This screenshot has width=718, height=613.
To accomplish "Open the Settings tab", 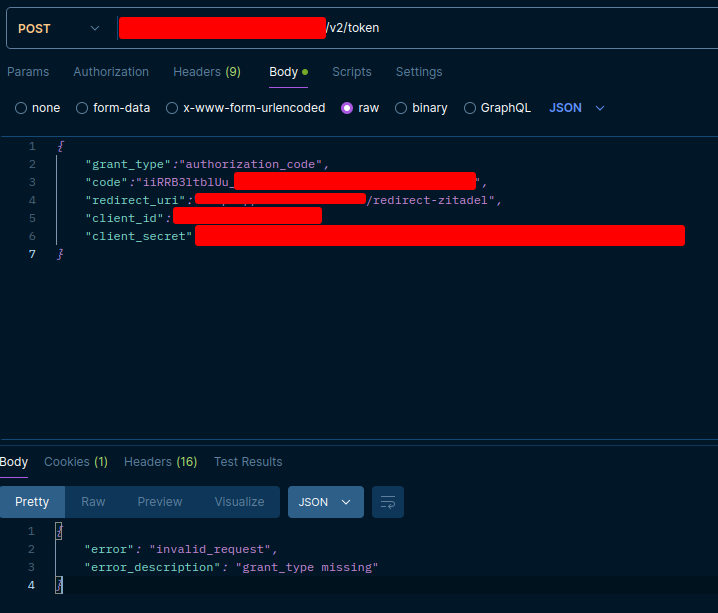I will (x=419, y=72).
